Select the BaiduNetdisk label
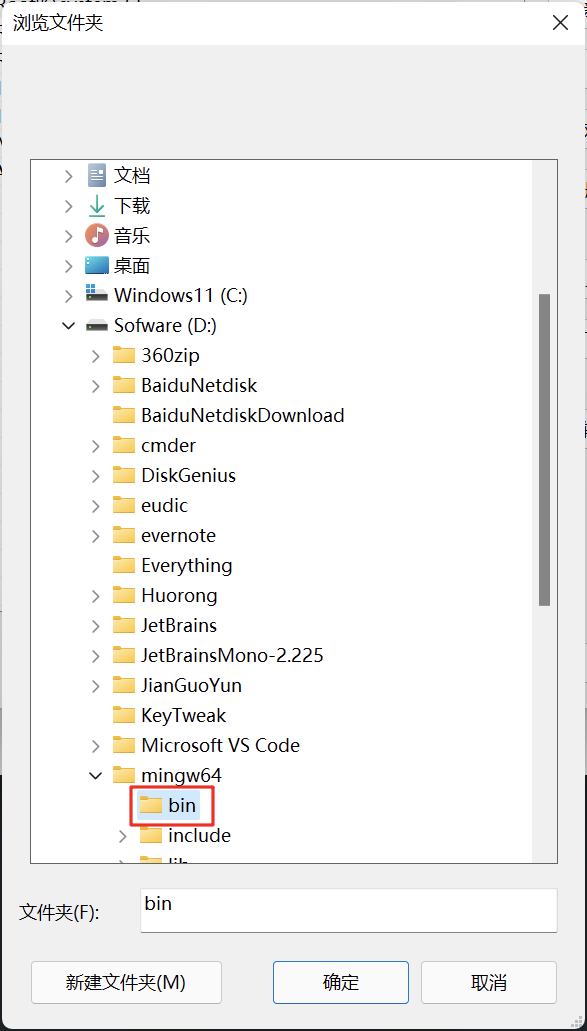587x1031 pixels. point(199,385)
